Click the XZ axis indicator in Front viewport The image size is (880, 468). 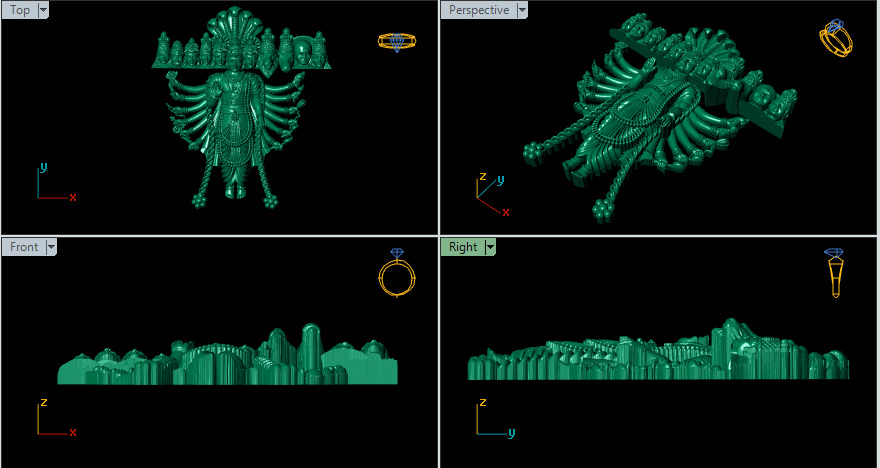pyautogui.click(x=56, y=417)
